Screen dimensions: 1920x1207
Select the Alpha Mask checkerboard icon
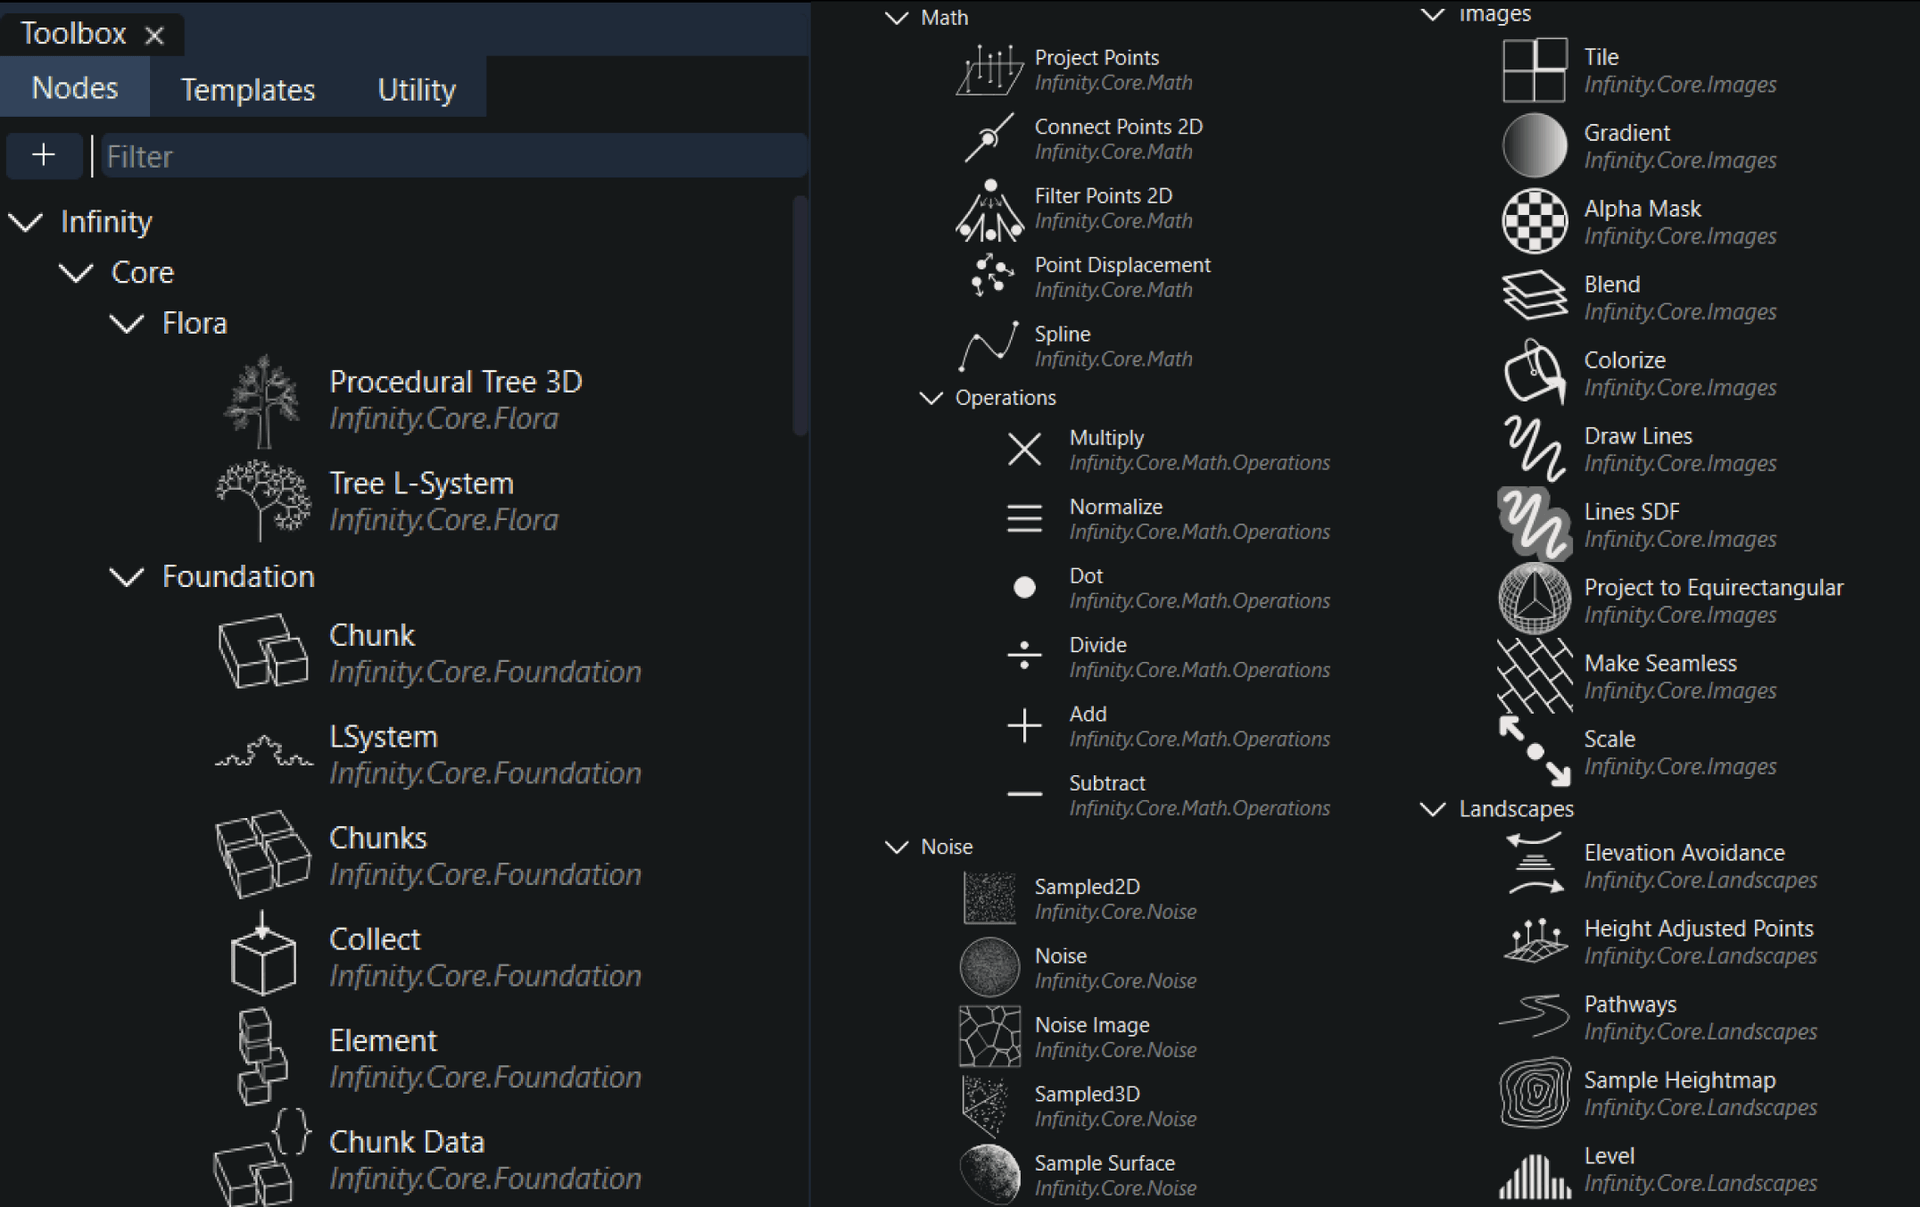tap(1533, 221)
